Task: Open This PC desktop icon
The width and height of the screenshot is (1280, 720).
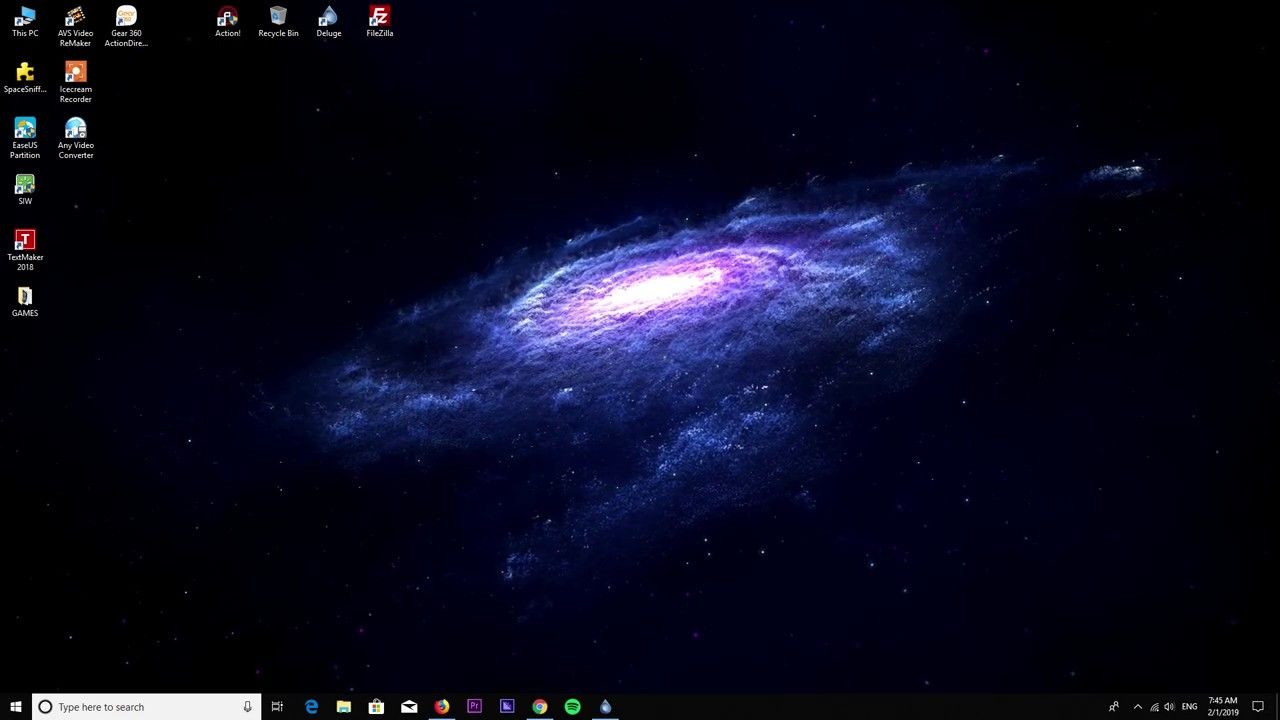Action: click(25, 22)
